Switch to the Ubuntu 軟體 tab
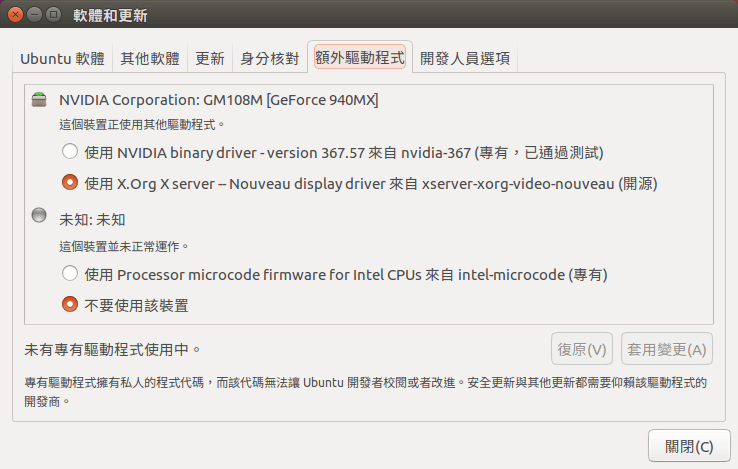Viewport: 738px width, 469px height. (62, 58)
